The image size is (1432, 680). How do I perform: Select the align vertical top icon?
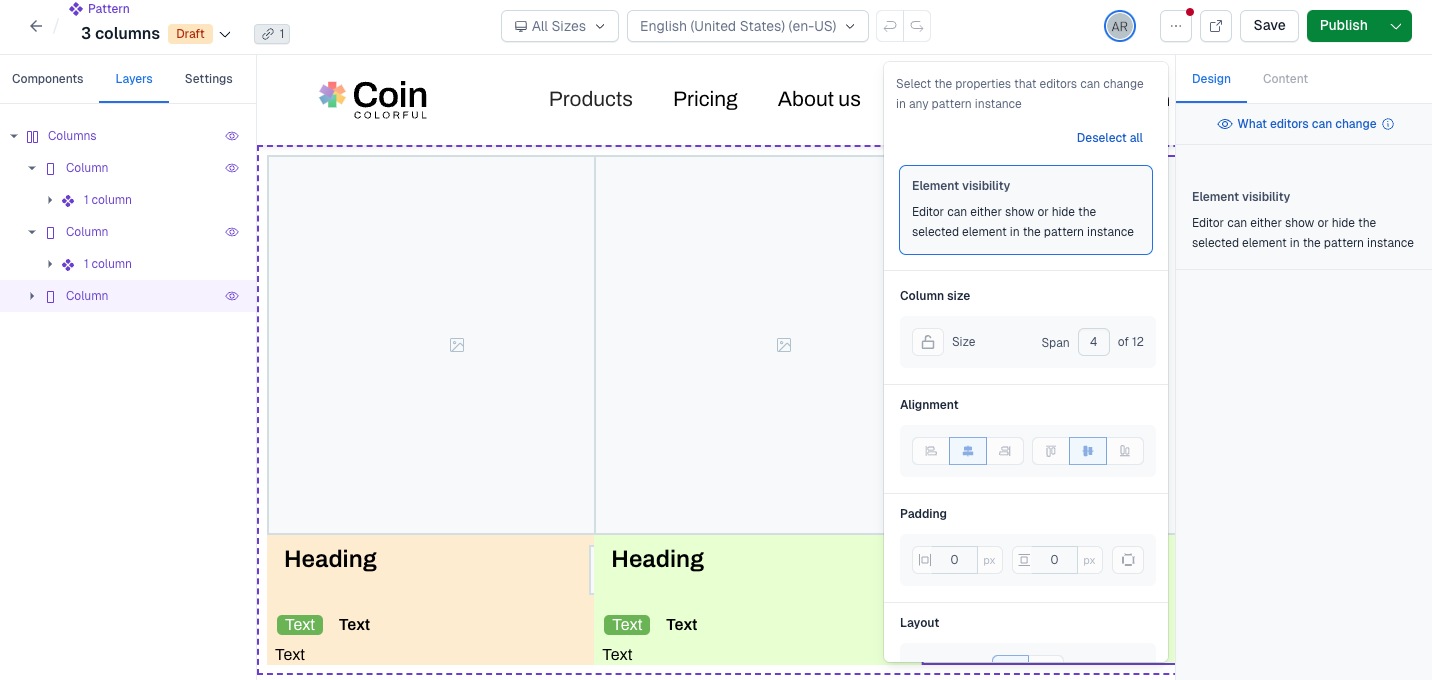click(x=1050, y=451)
